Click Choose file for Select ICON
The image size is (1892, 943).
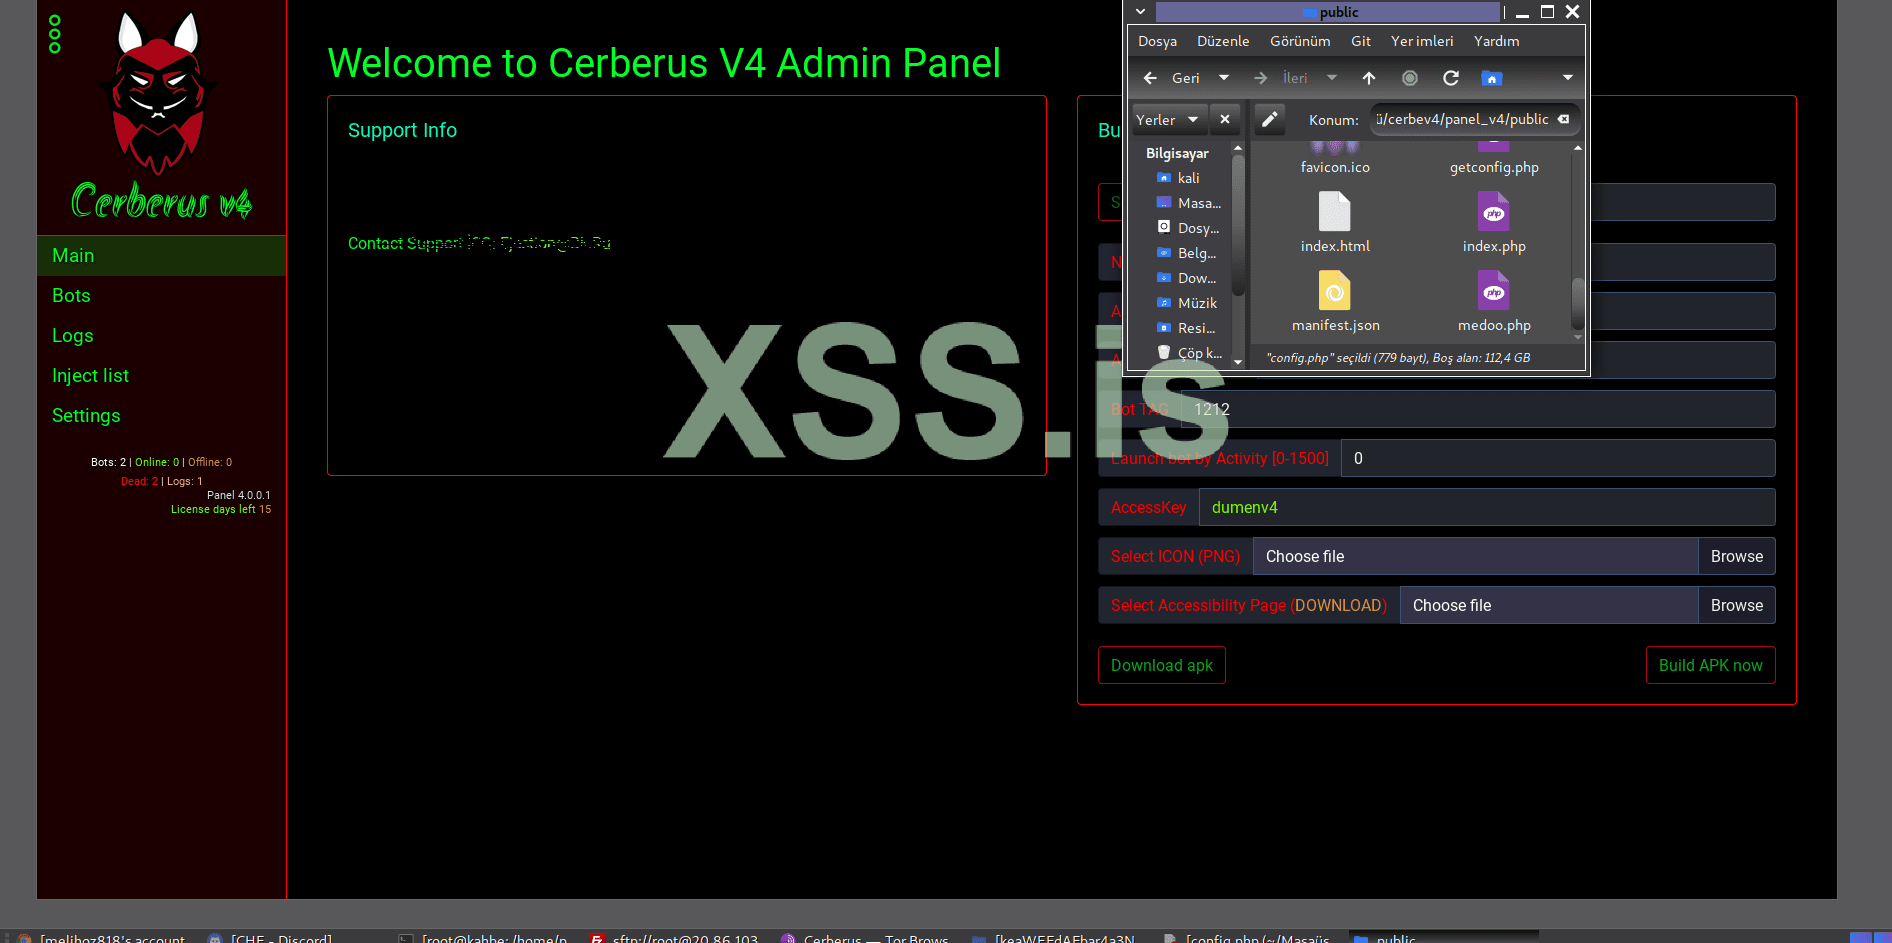pyautogui.click(x=1476, y=556)
